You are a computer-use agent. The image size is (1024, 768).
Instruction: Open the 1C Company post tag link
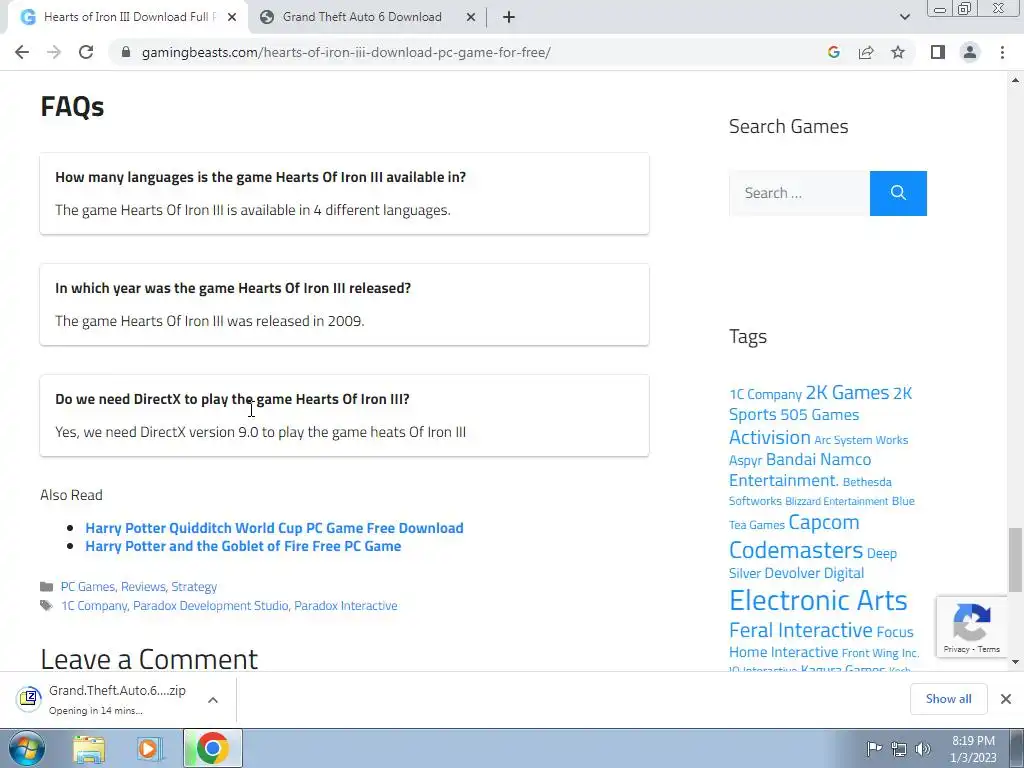click(x=94, y=605)
